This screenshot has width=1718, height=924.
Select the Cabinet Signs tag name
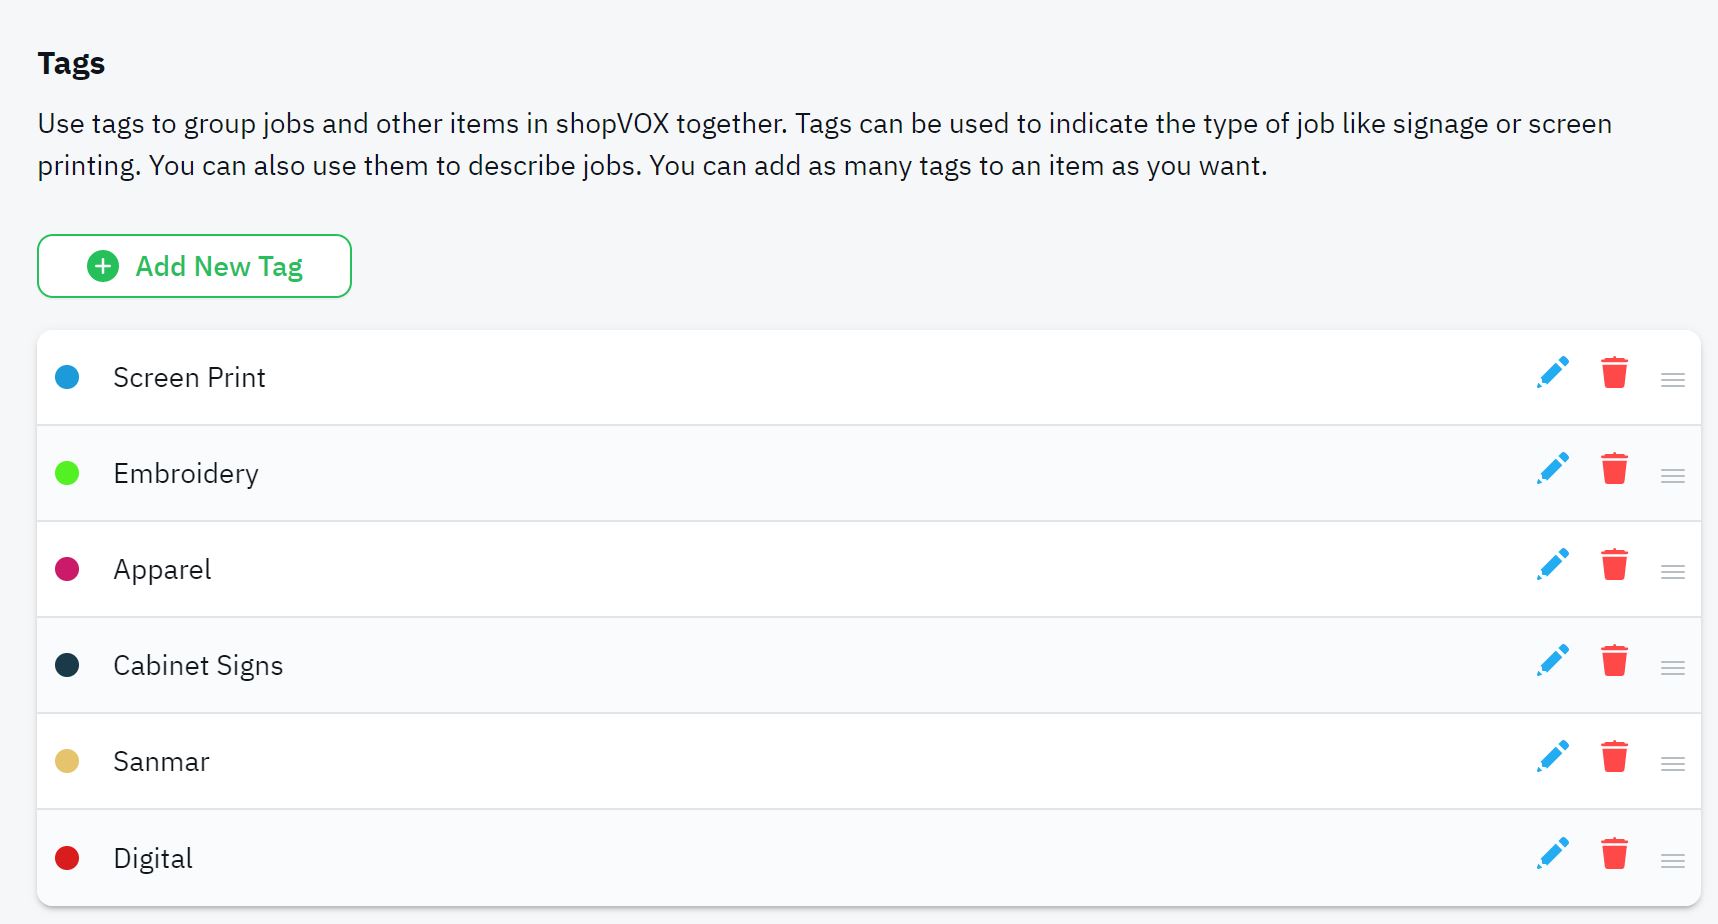point(198,666)
